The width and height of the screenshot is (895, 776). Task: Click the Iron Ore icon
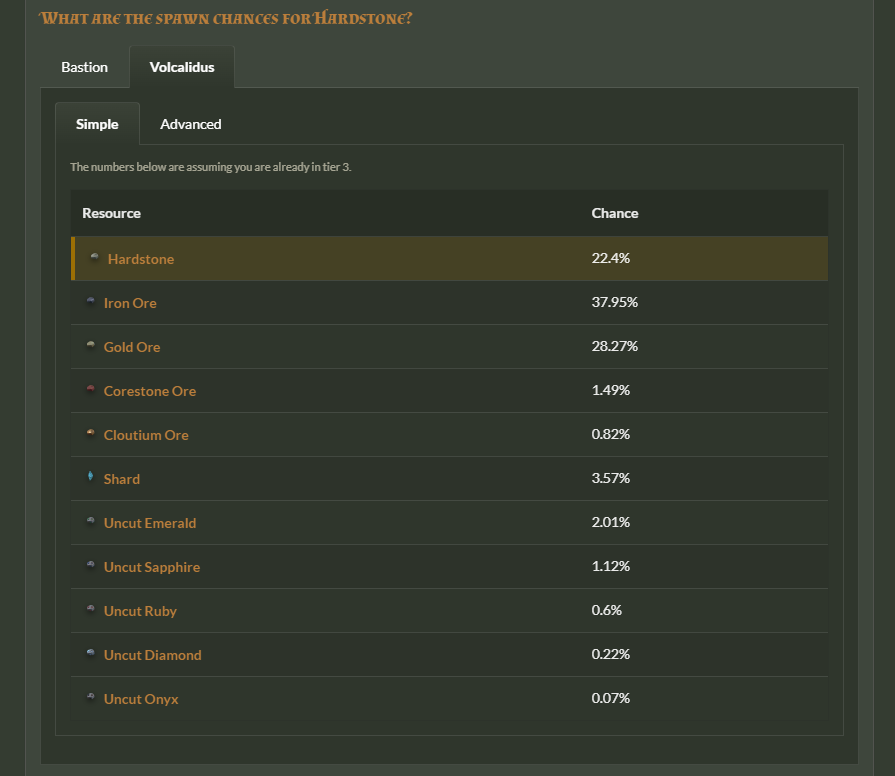(91, 302)
